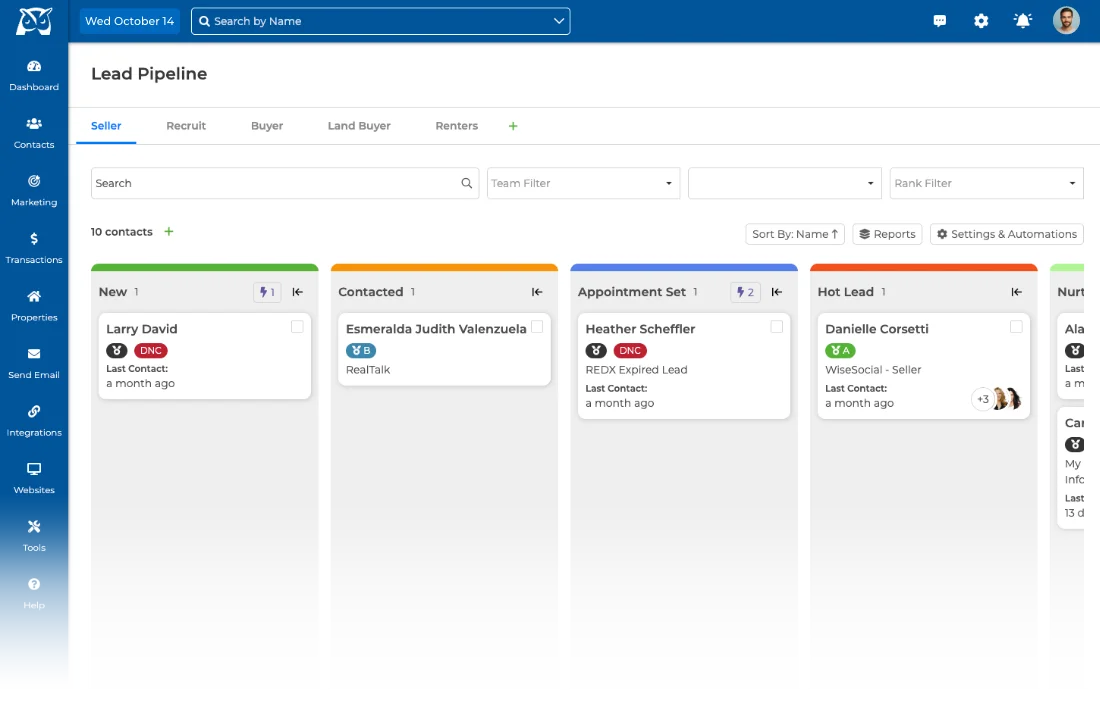Collapse the Contacted column
This screenshot has width=1100, height=702.
[537, 292]
